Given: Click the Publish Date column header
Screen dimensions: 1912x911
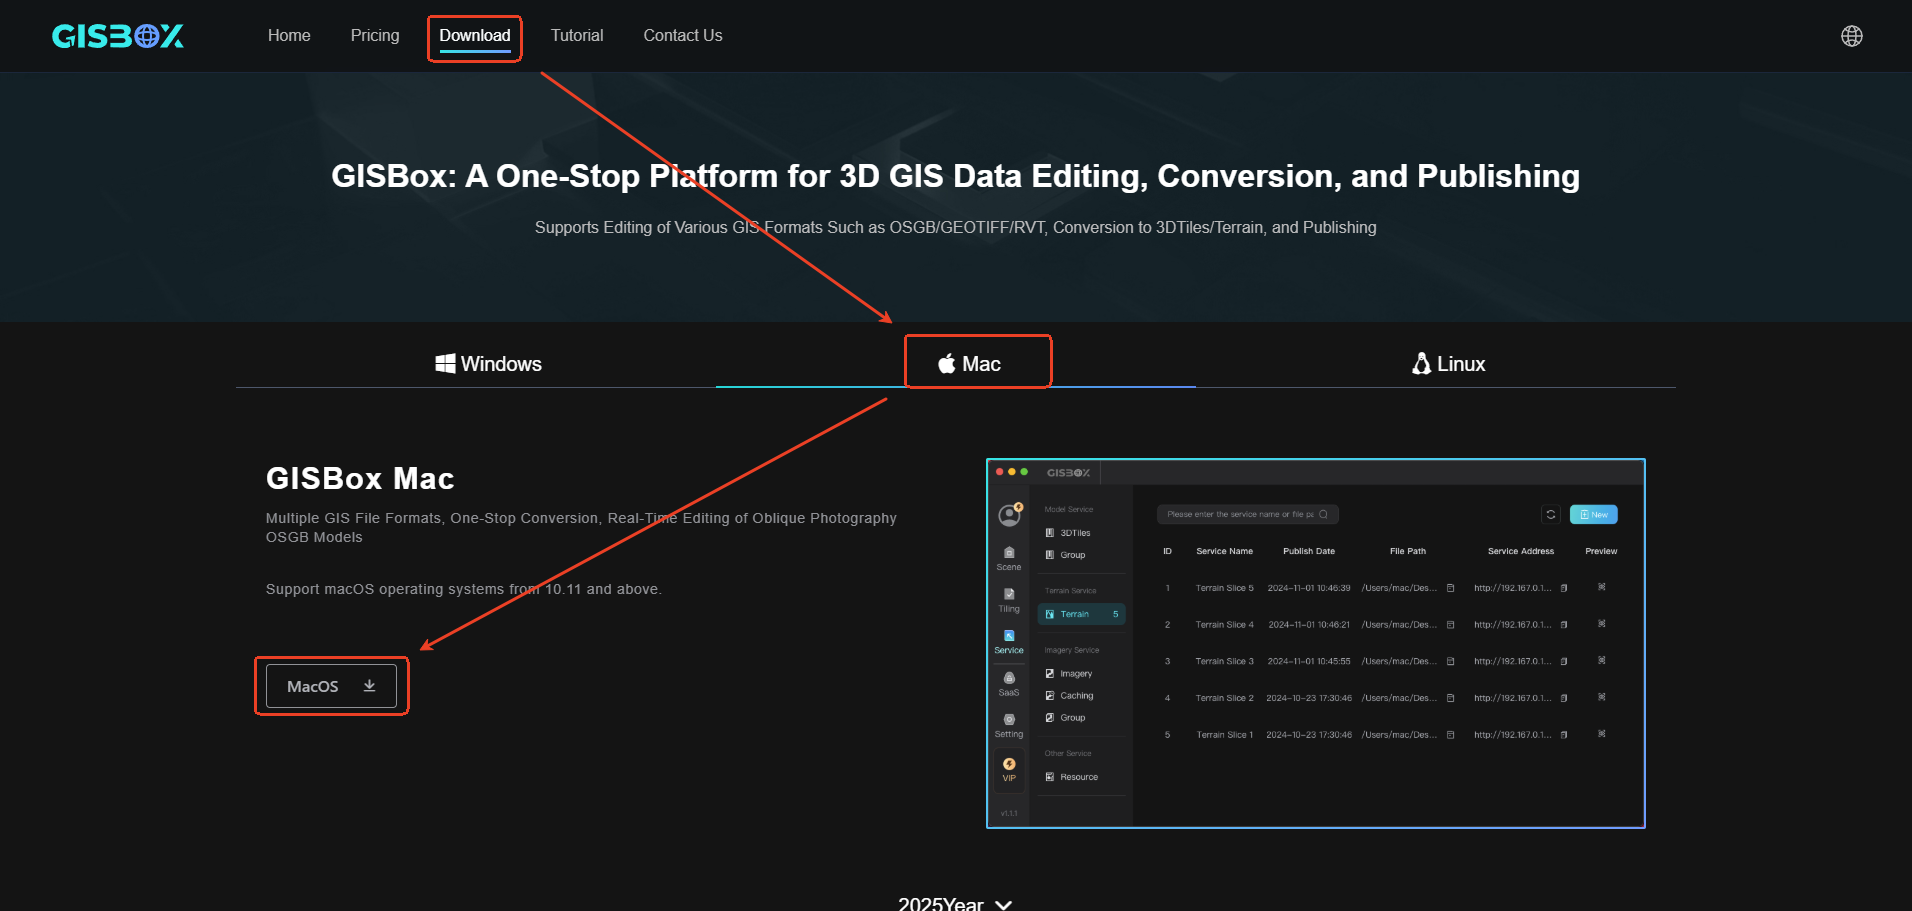Looking at the screenshot, I should [x=1309, y=551].
